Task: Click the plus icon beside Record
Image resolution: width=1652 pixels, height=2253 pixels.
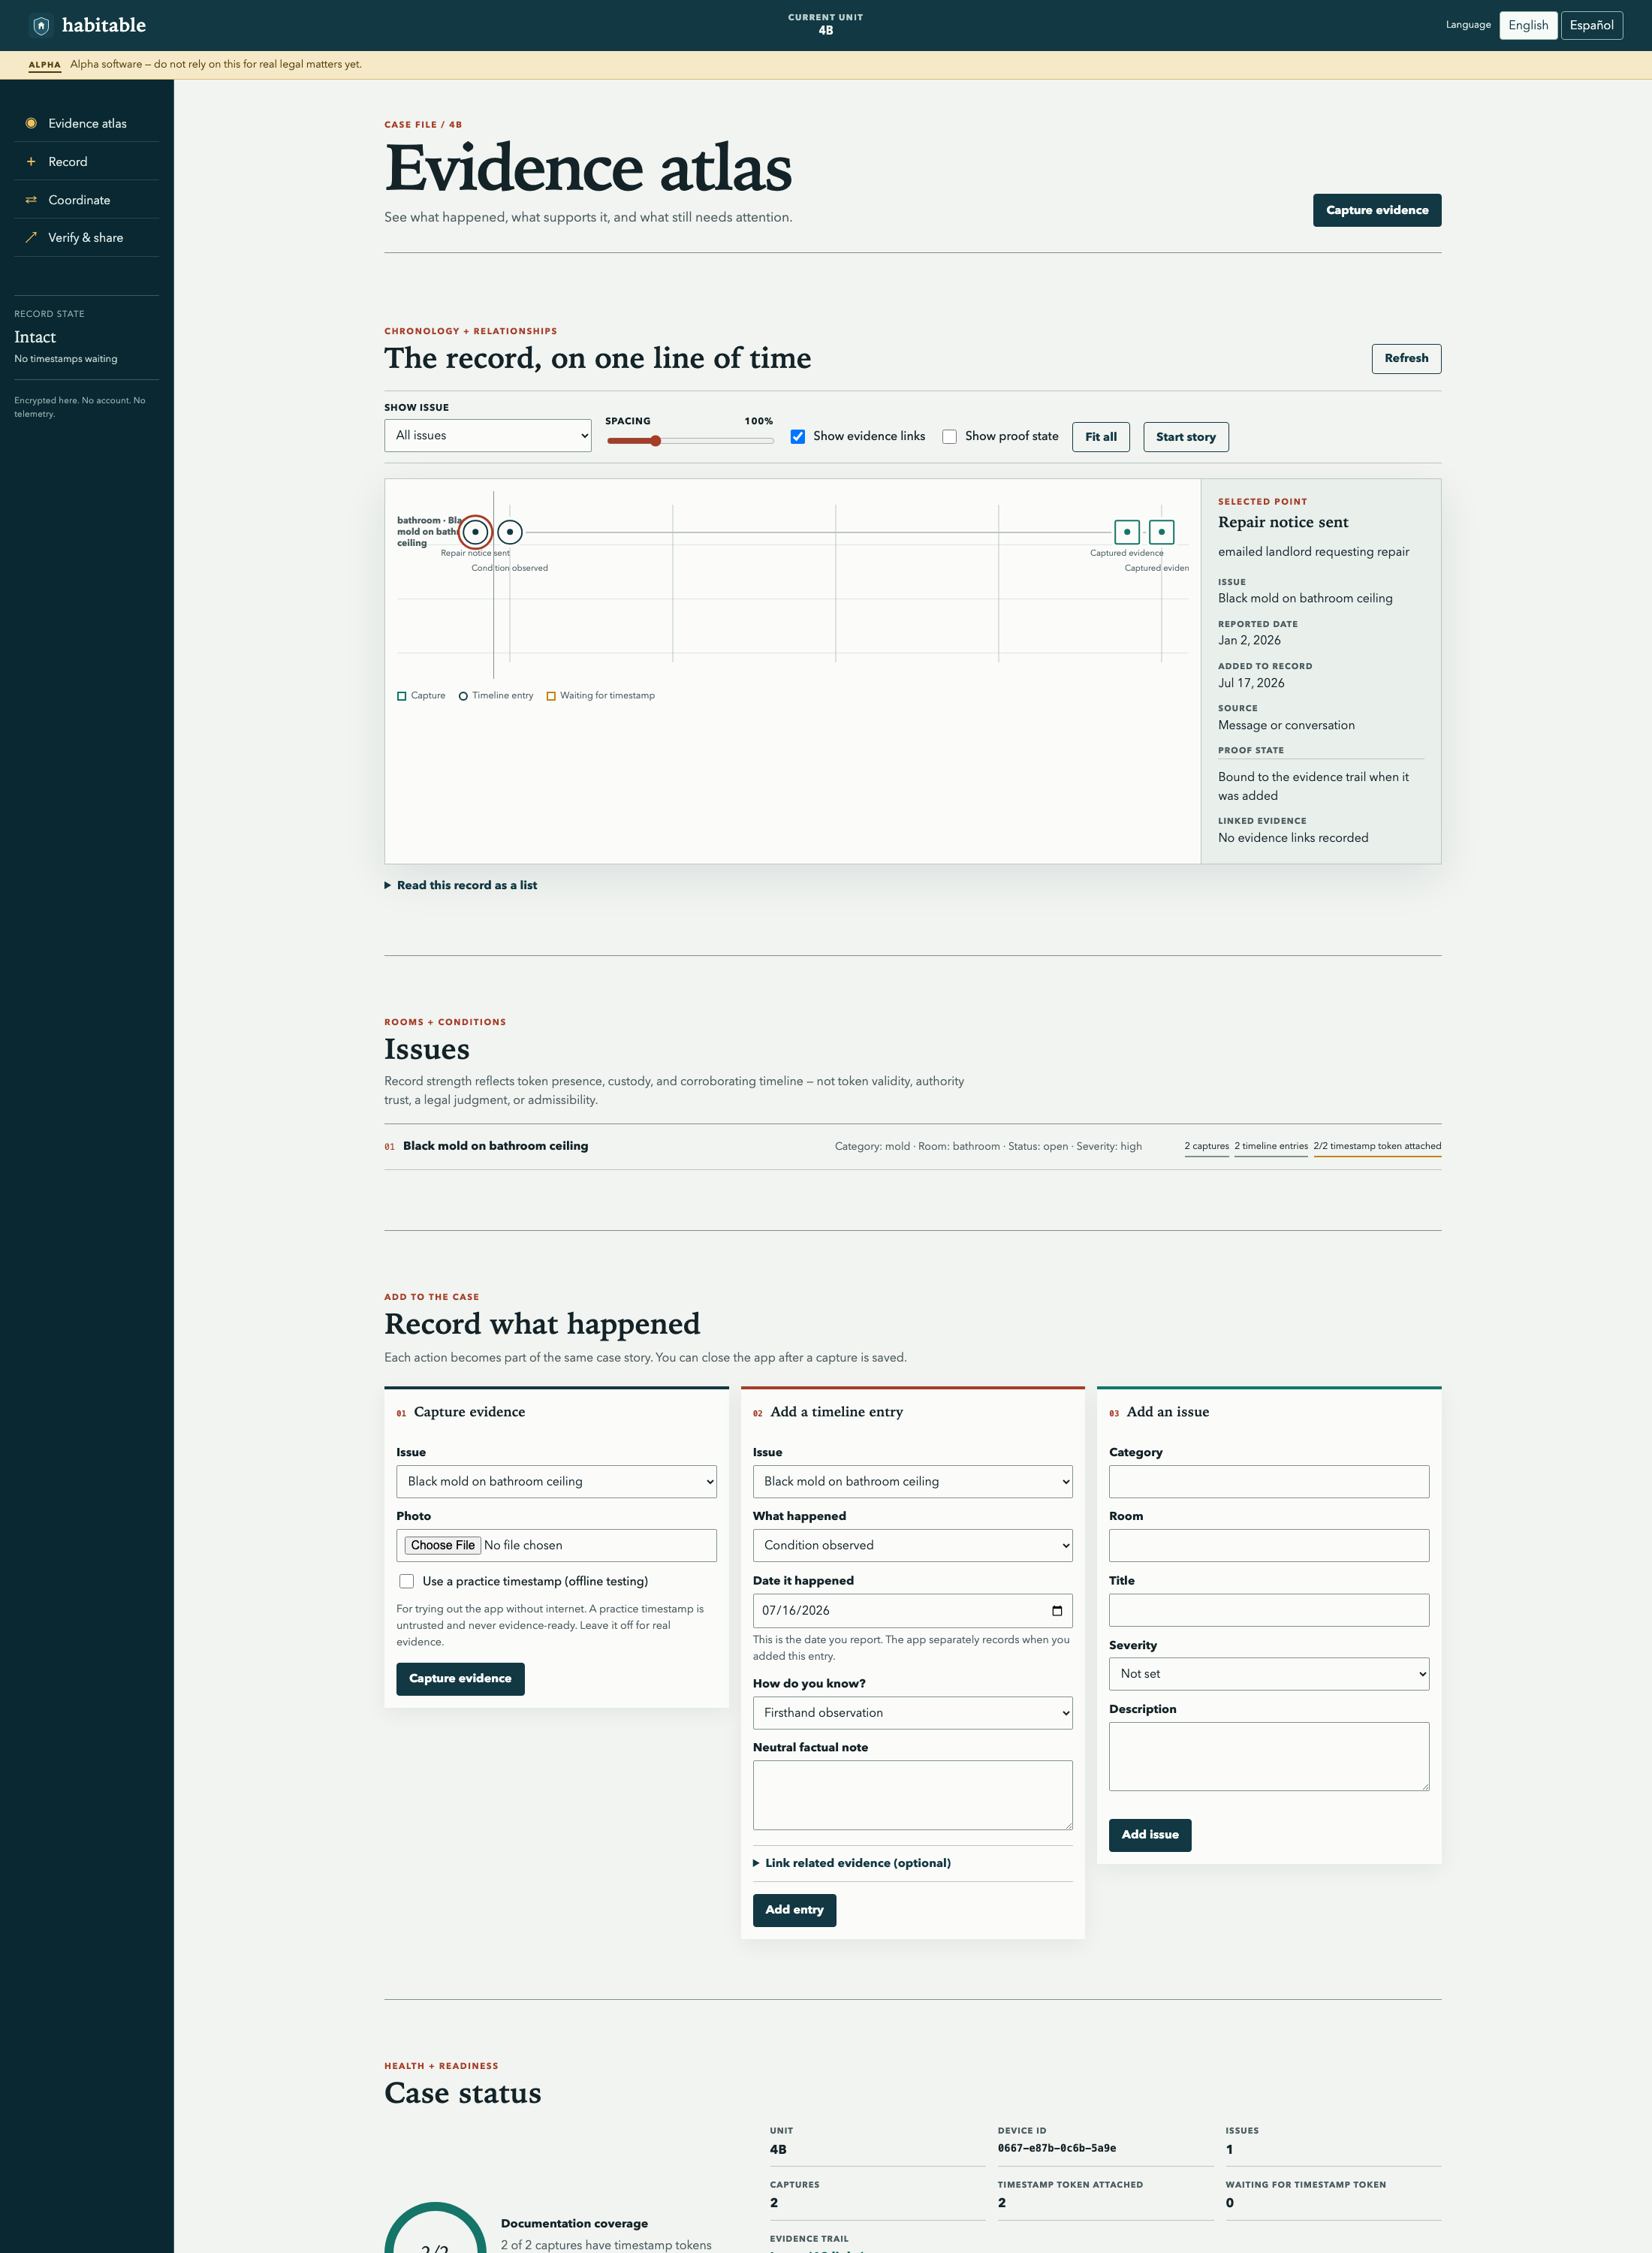Action: (31, 161)
